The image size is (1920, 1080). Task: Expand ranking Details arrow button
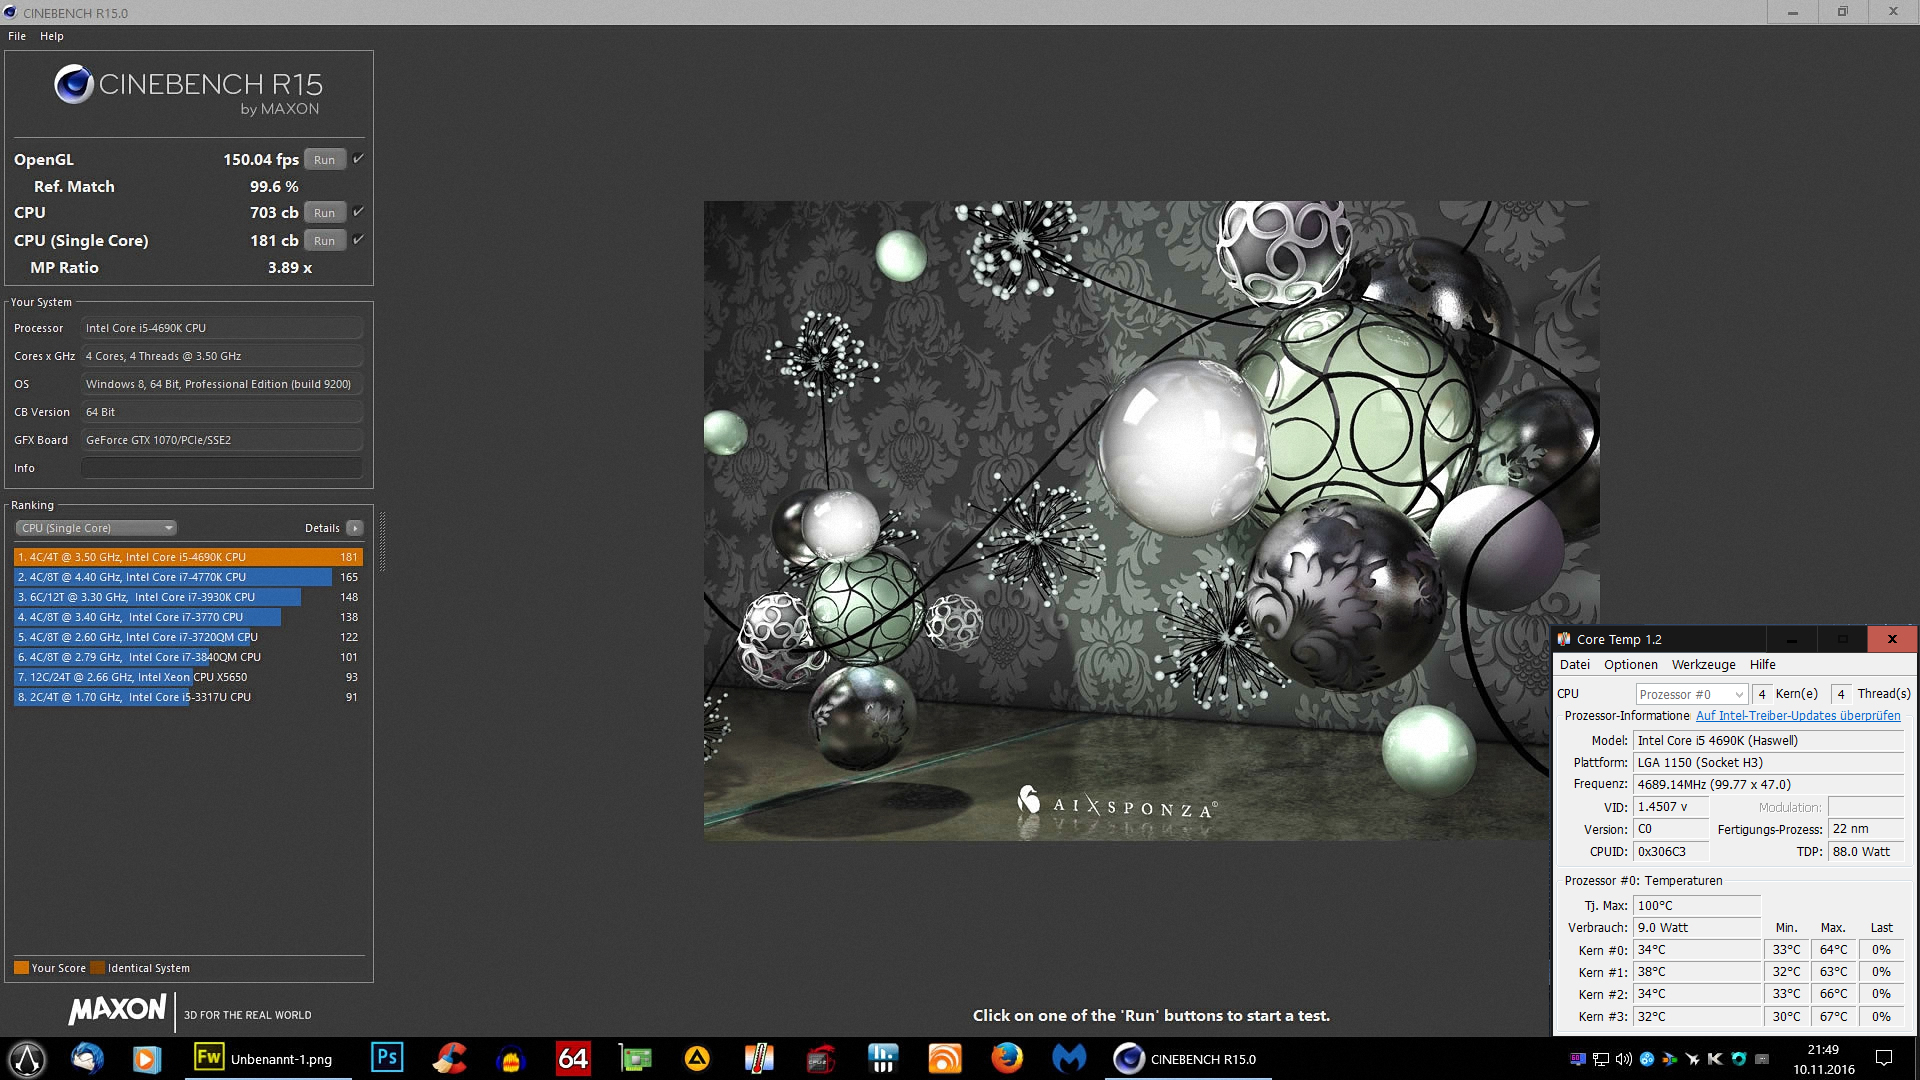[x=355, y=528]
